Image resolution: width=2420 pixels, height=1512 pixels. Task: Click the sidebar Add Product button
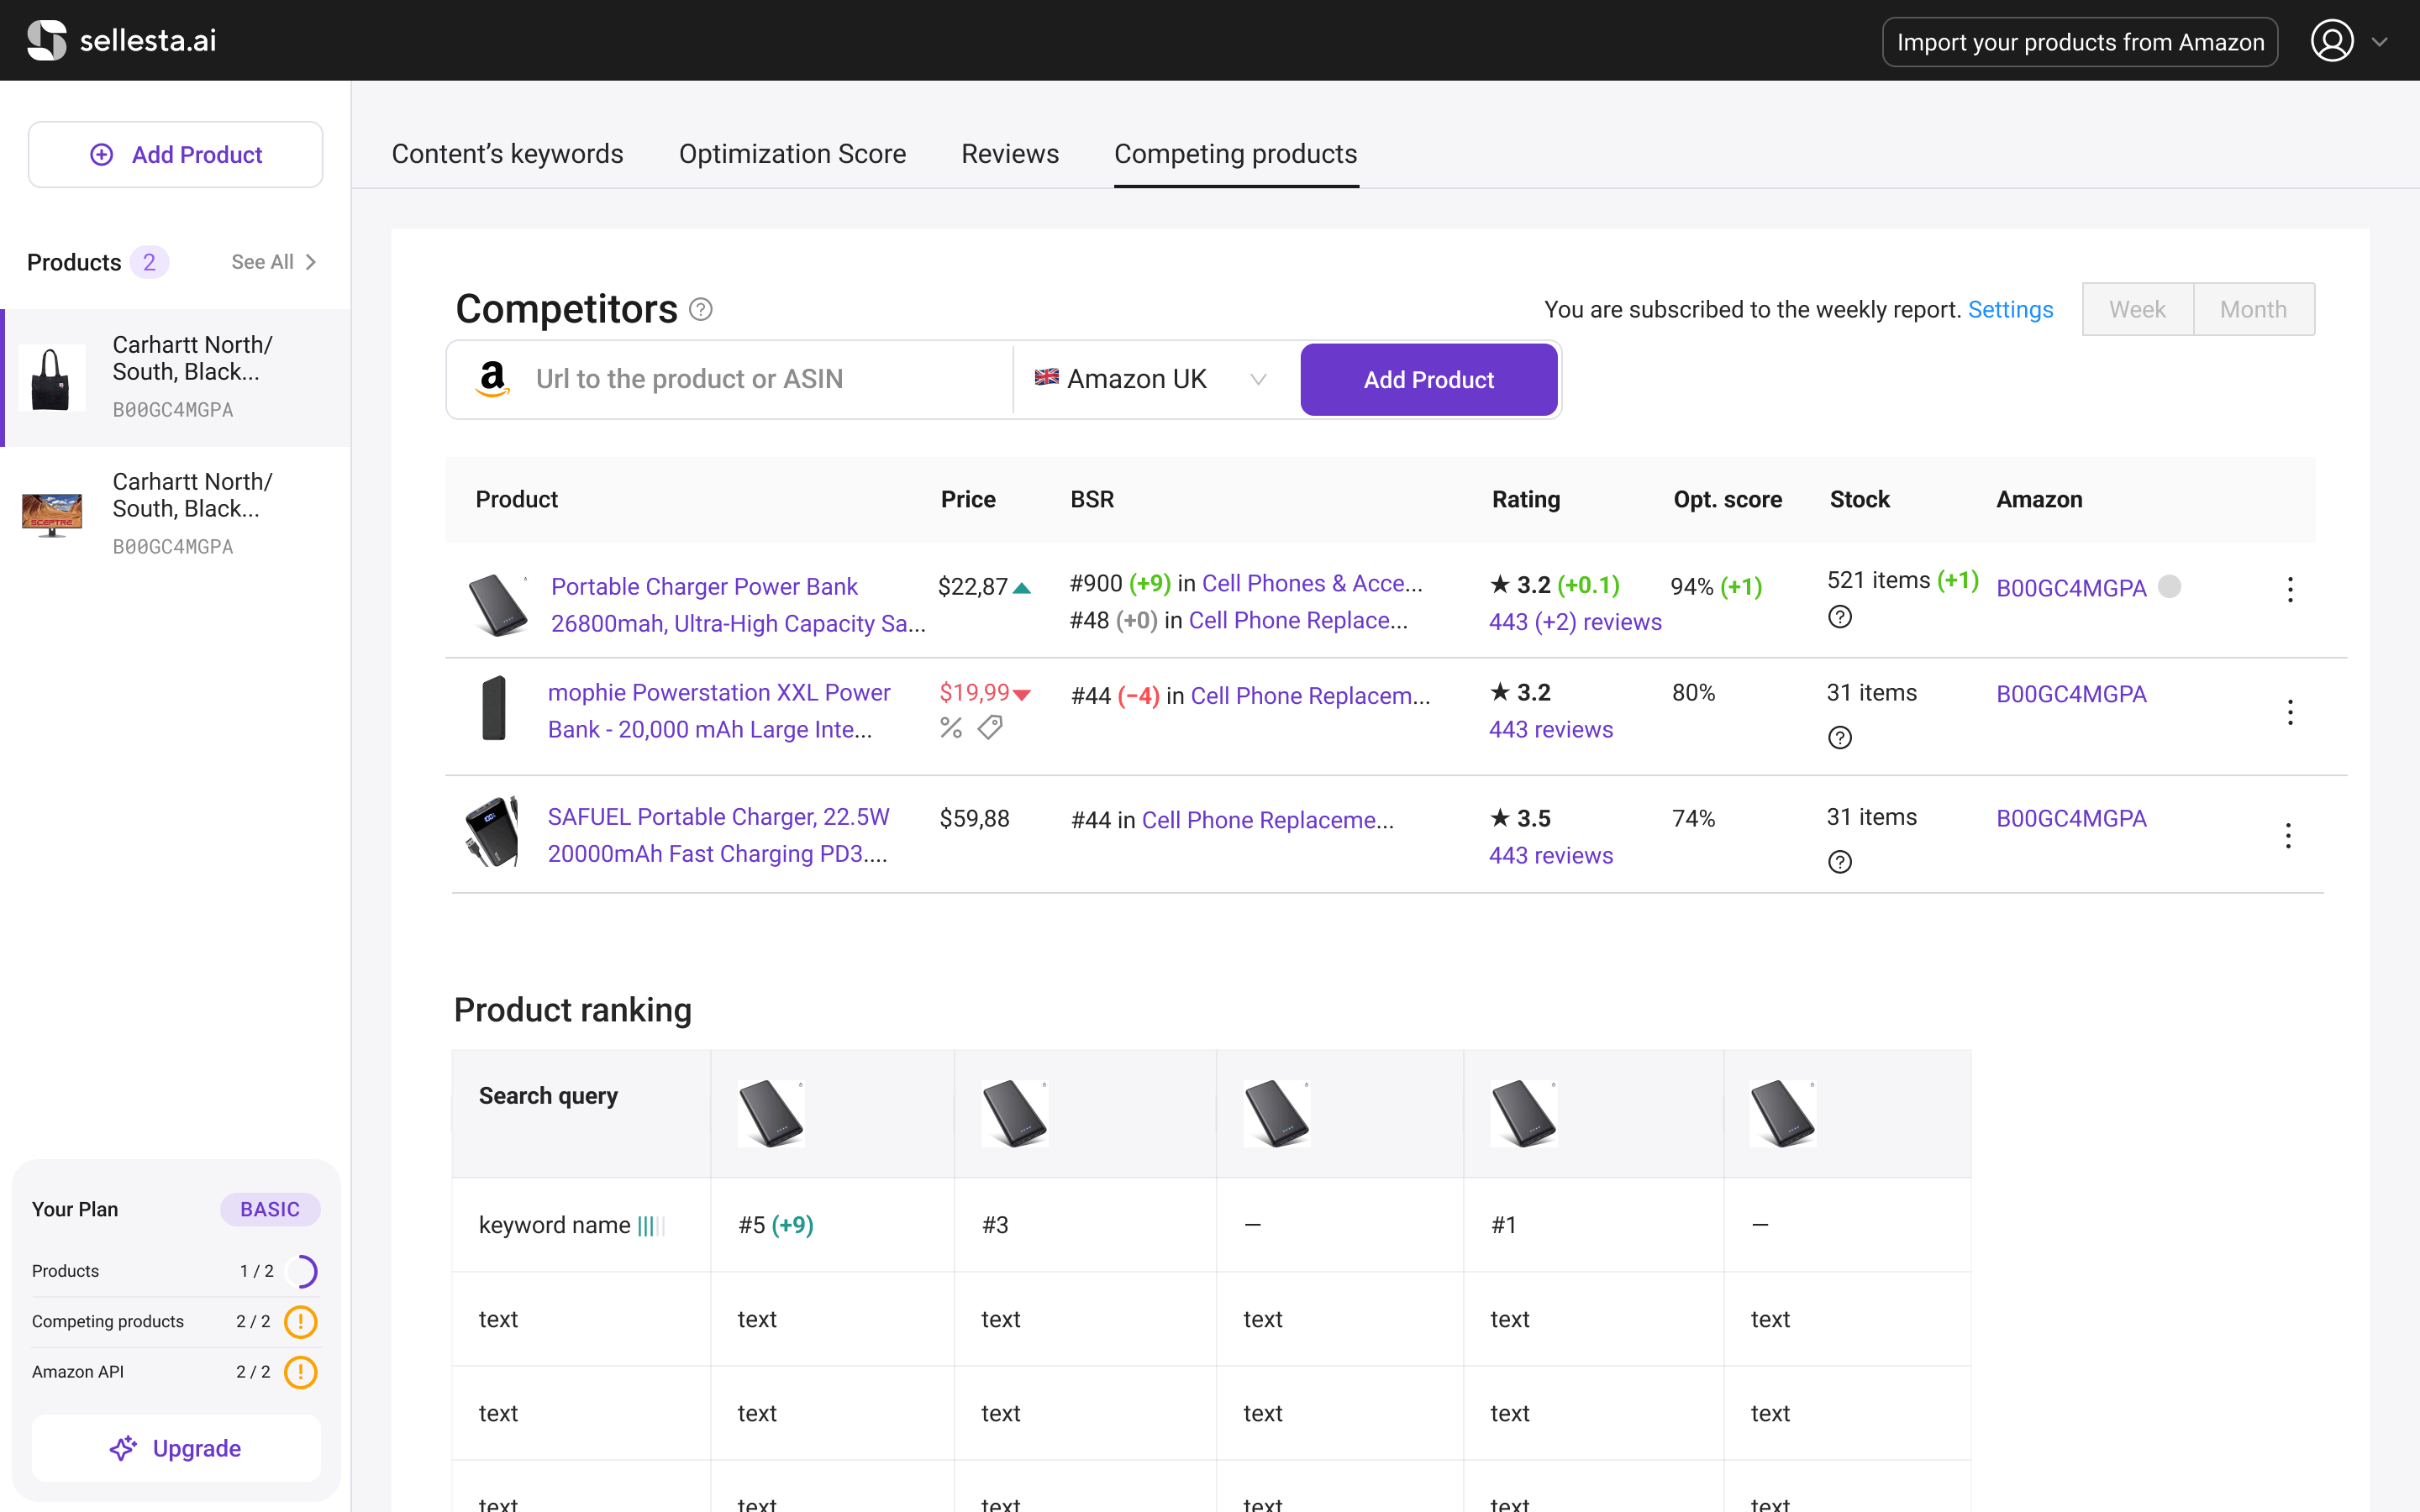click(x=175, y=155)
